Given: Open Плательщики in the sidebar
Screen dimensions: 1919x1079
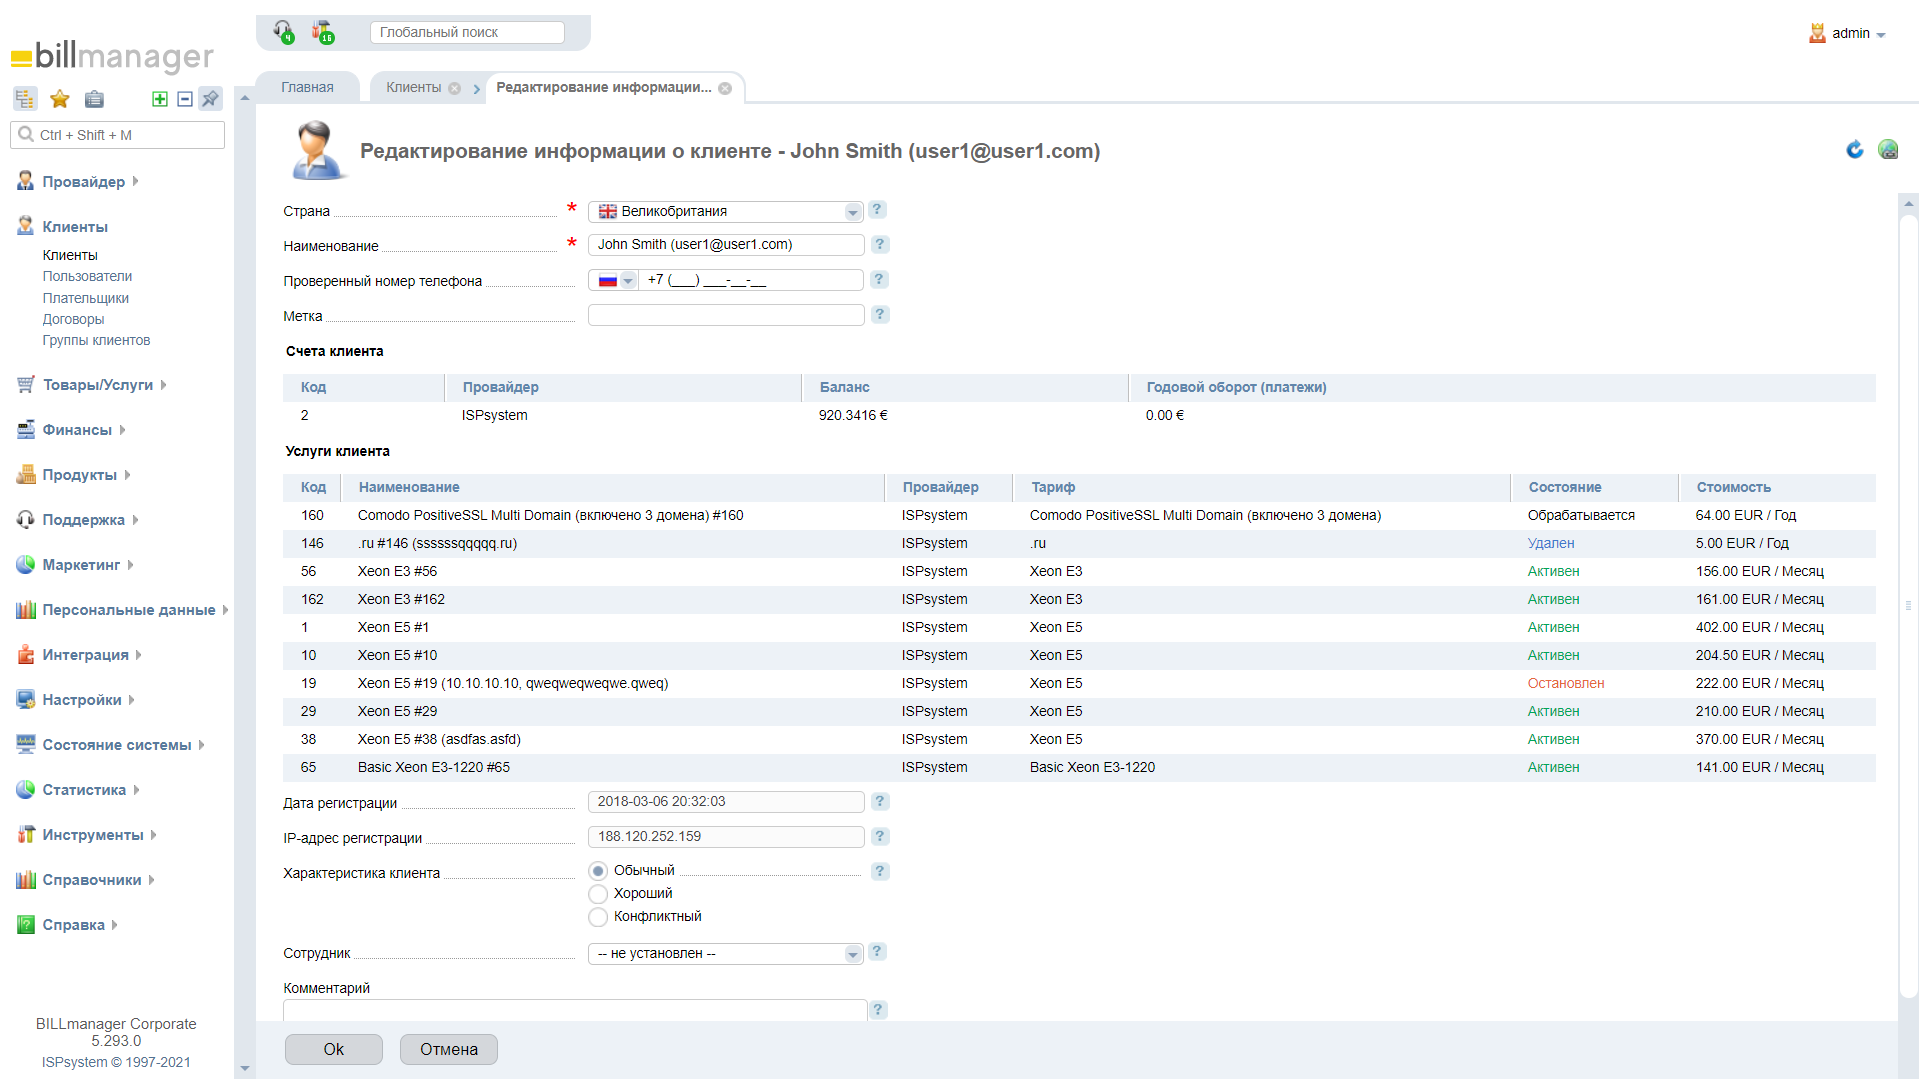Looking at the screenshot, I should point(85,298).
